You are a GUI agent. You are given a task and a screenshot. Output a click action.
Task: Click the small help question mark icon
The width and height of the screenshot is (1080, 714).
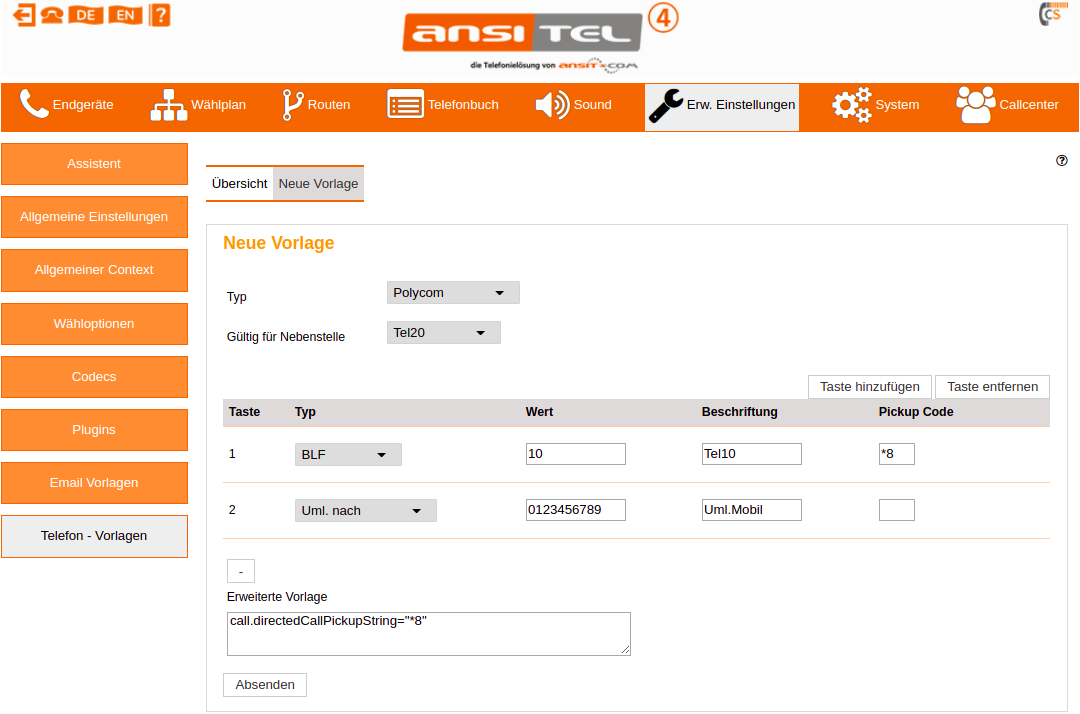coord(1062,160)
